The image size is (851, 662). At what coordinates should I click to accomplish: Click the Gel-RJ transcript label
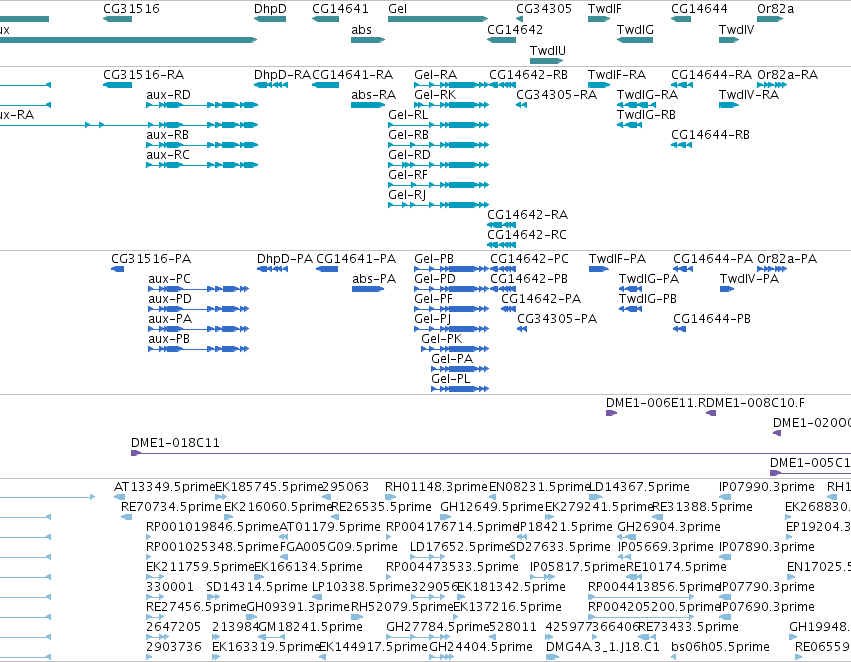(407, 195)
